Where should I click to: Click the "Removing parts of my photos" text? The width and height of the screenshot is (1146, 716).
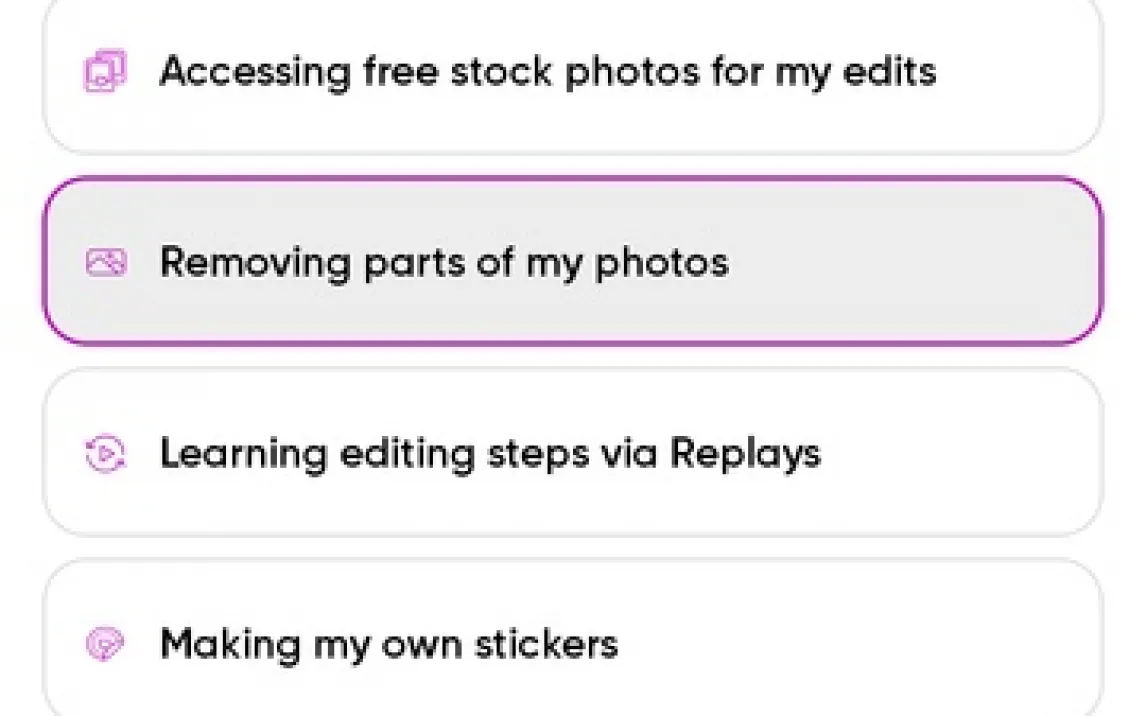coord(444,263)
